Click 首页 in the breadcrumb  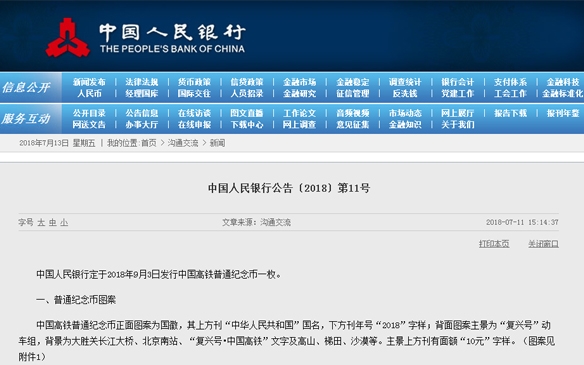(x=149, y=143)
